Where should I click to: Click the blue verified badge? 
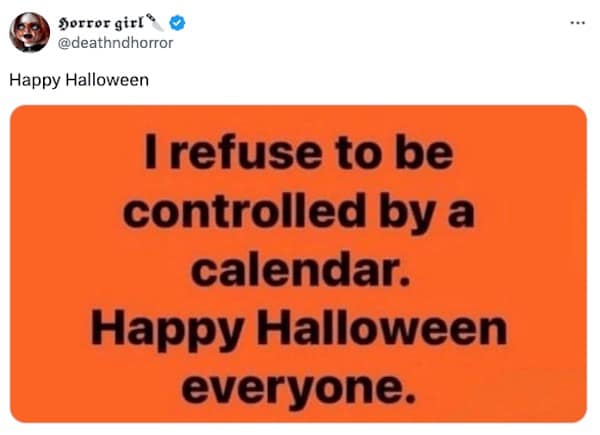click(x=173, y=23)
